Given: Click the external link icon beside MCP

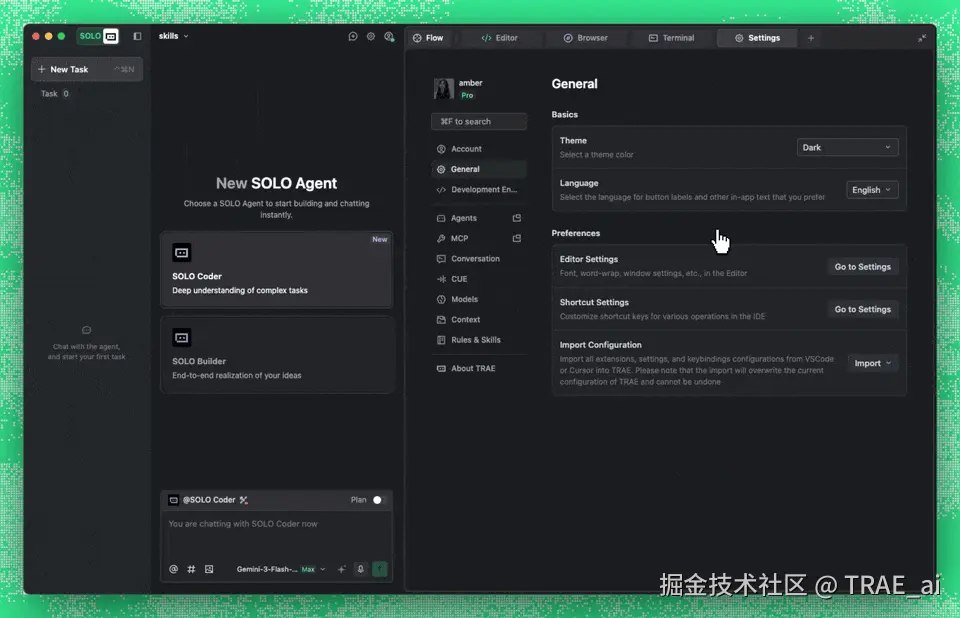Looking at the screenshot, I should [x=517, y=238].
